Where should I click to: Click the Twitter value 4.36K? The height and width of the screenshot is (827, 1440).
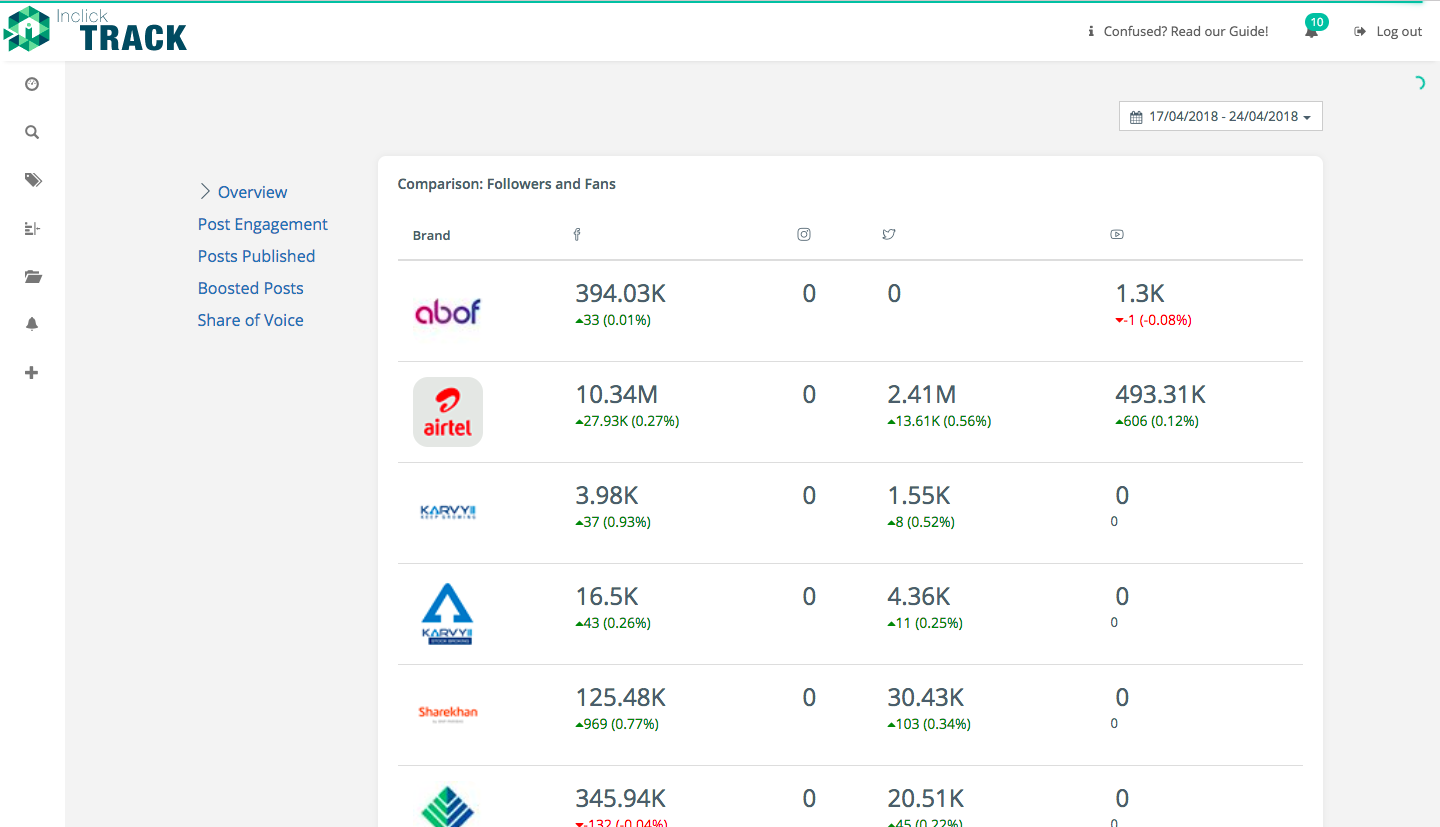[x=919, y=596]
